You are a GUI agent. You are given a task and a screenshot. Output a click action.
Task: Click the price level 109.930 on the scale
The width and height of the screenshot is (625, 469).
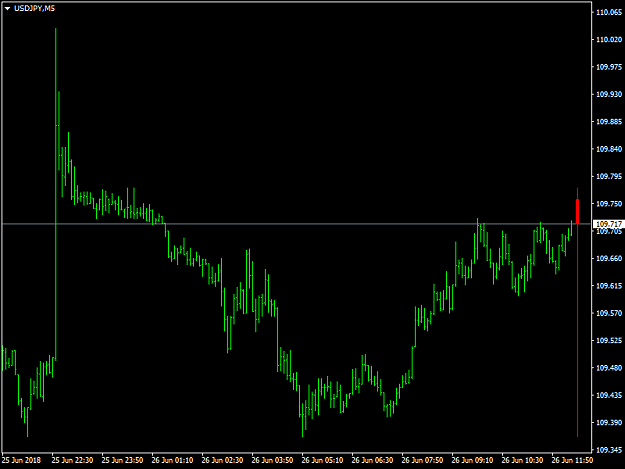(x=609, y=94)
